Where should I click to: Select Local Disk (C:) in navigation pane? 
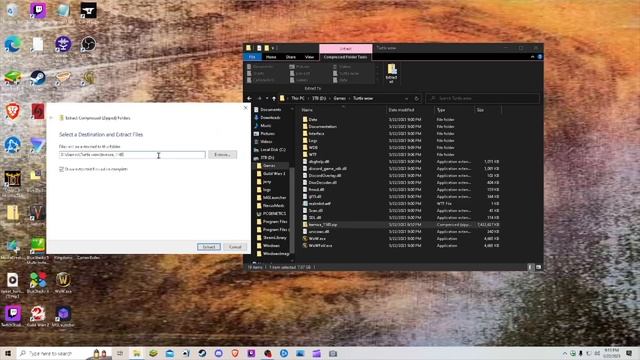[x=273, y=150]
